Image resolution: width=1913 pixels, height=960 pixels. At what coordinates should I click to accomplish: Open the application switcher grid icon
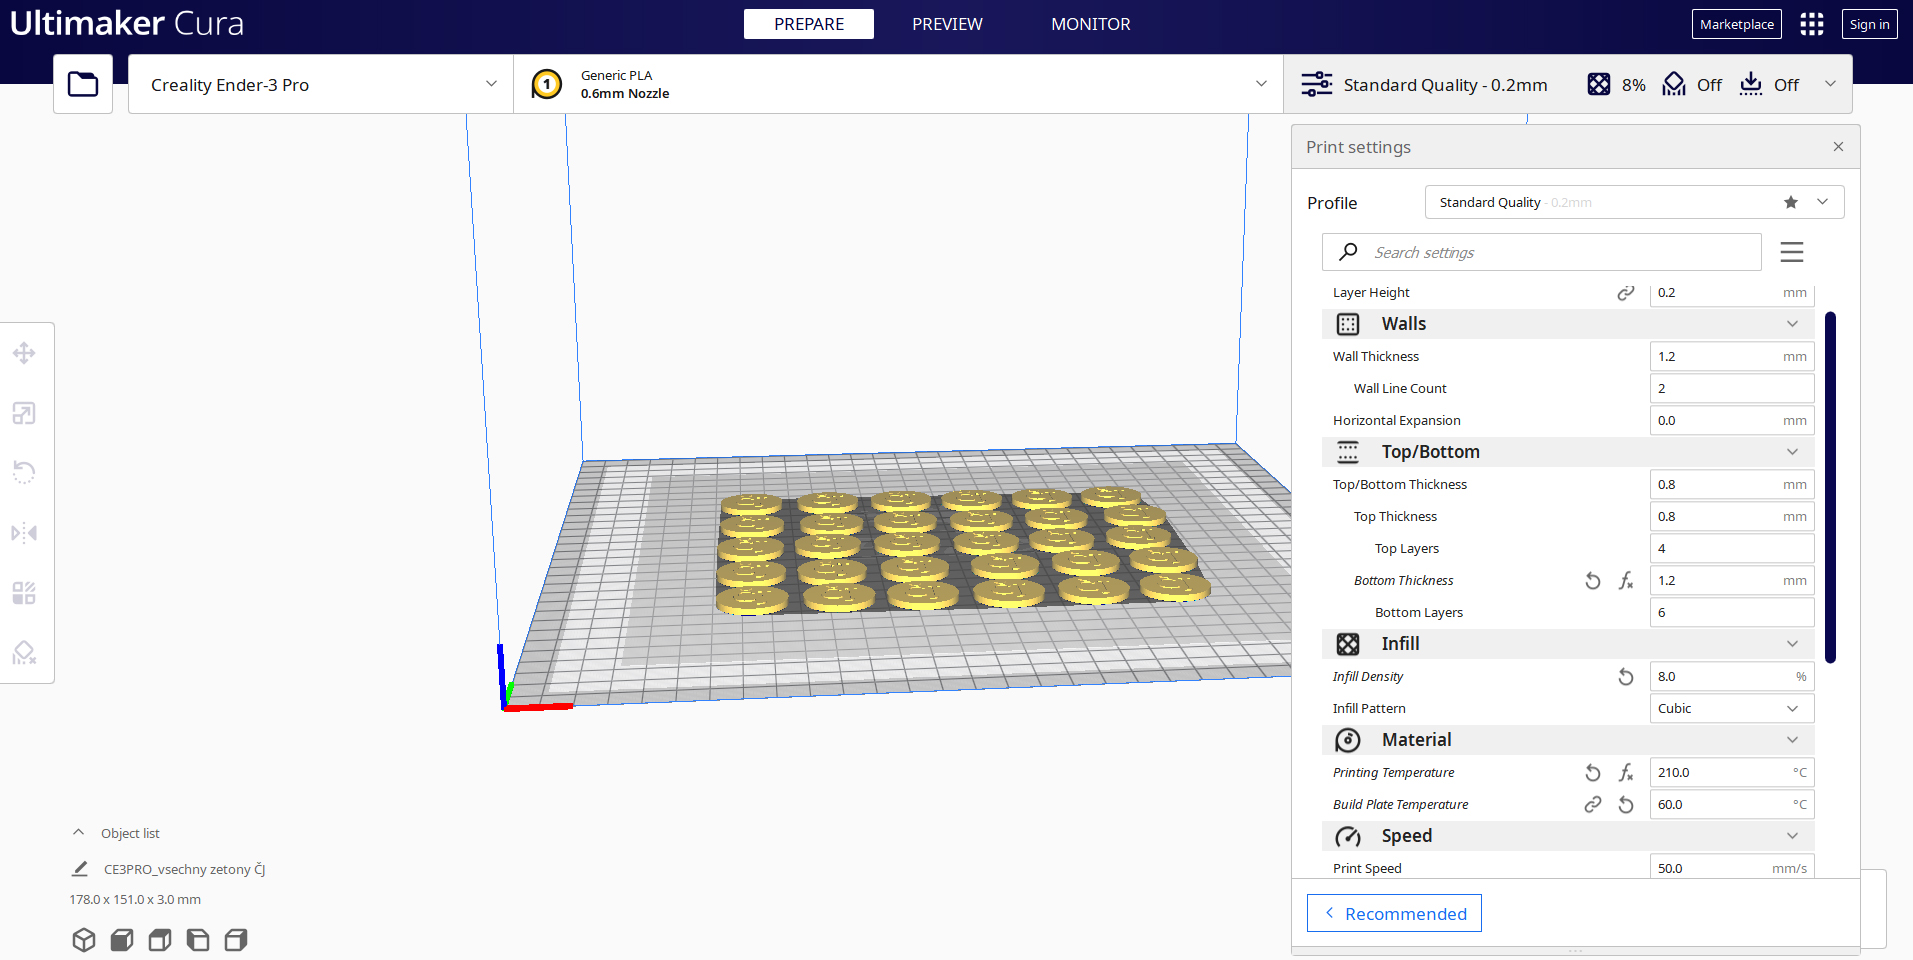pyautogui.click(x=1811, y=24)
